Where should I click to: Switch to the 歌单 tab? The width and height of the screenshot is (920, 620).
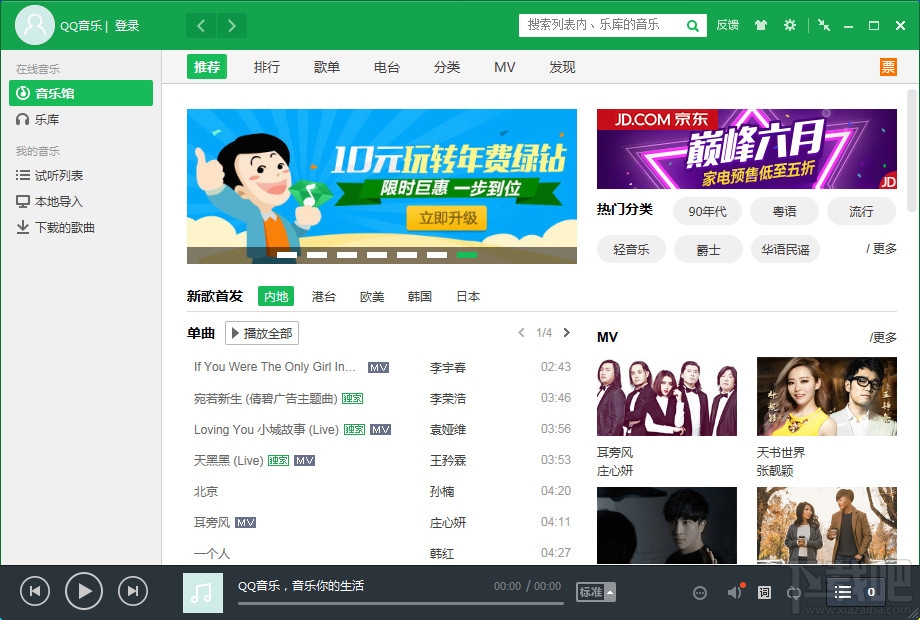coord(327,67)
